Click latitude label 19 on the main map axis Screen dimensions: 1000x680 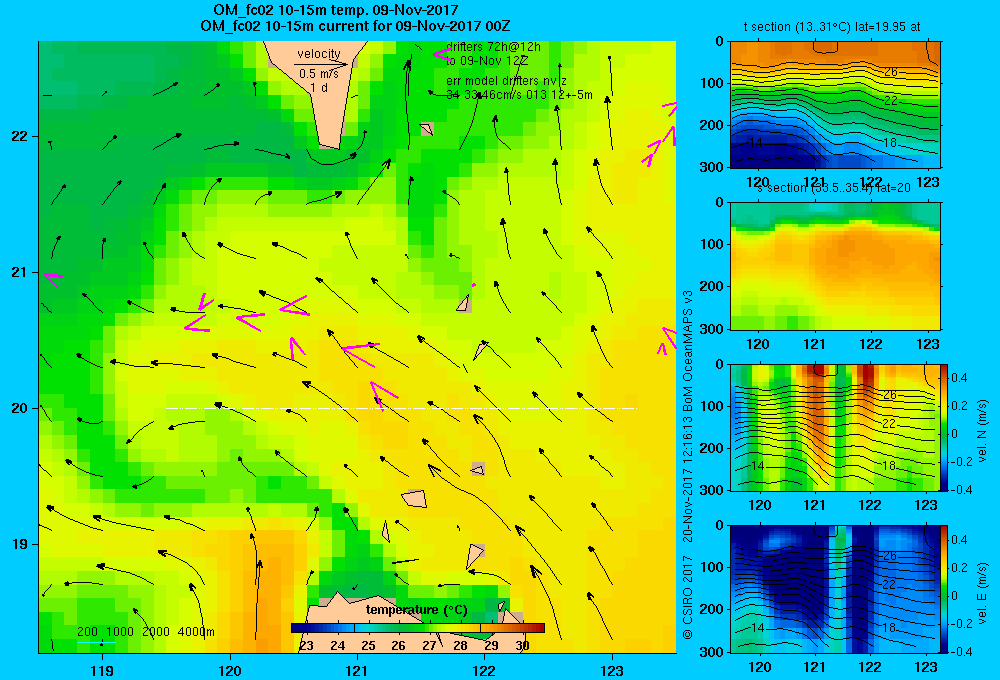[20, 544]
